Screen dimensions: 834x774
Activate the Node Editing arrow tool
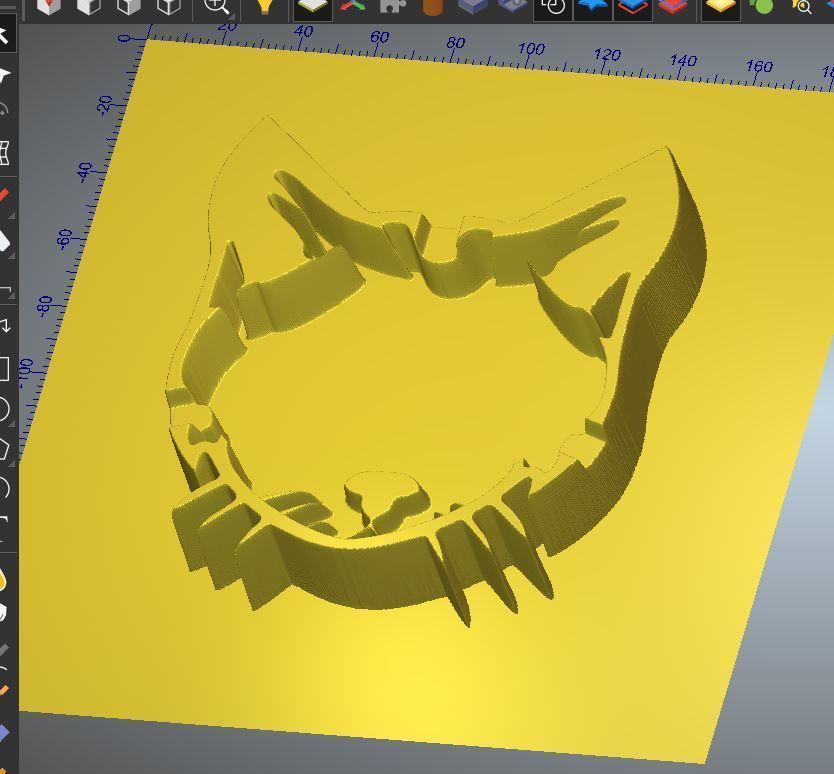click(x=4, y=74)
